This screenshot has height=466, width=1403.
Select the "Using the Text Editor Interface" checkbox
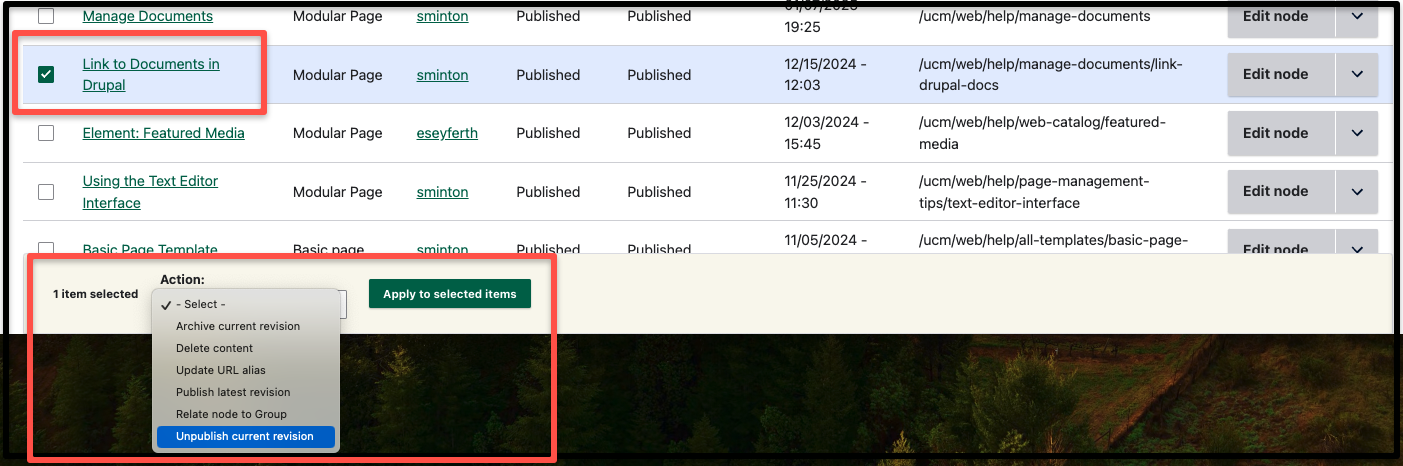[46, 192]
